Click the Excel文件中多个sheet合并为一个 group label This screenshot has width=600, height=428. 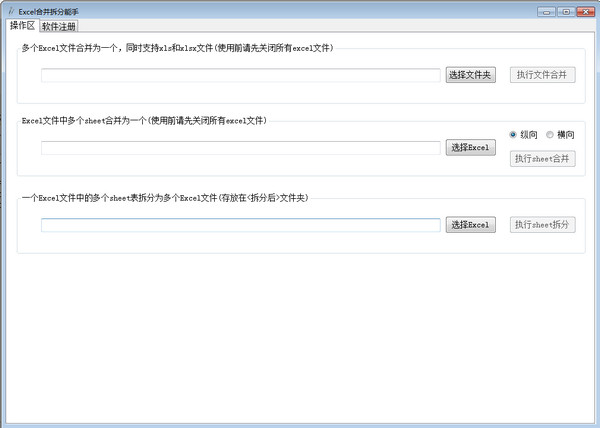[x=144, y=121]
